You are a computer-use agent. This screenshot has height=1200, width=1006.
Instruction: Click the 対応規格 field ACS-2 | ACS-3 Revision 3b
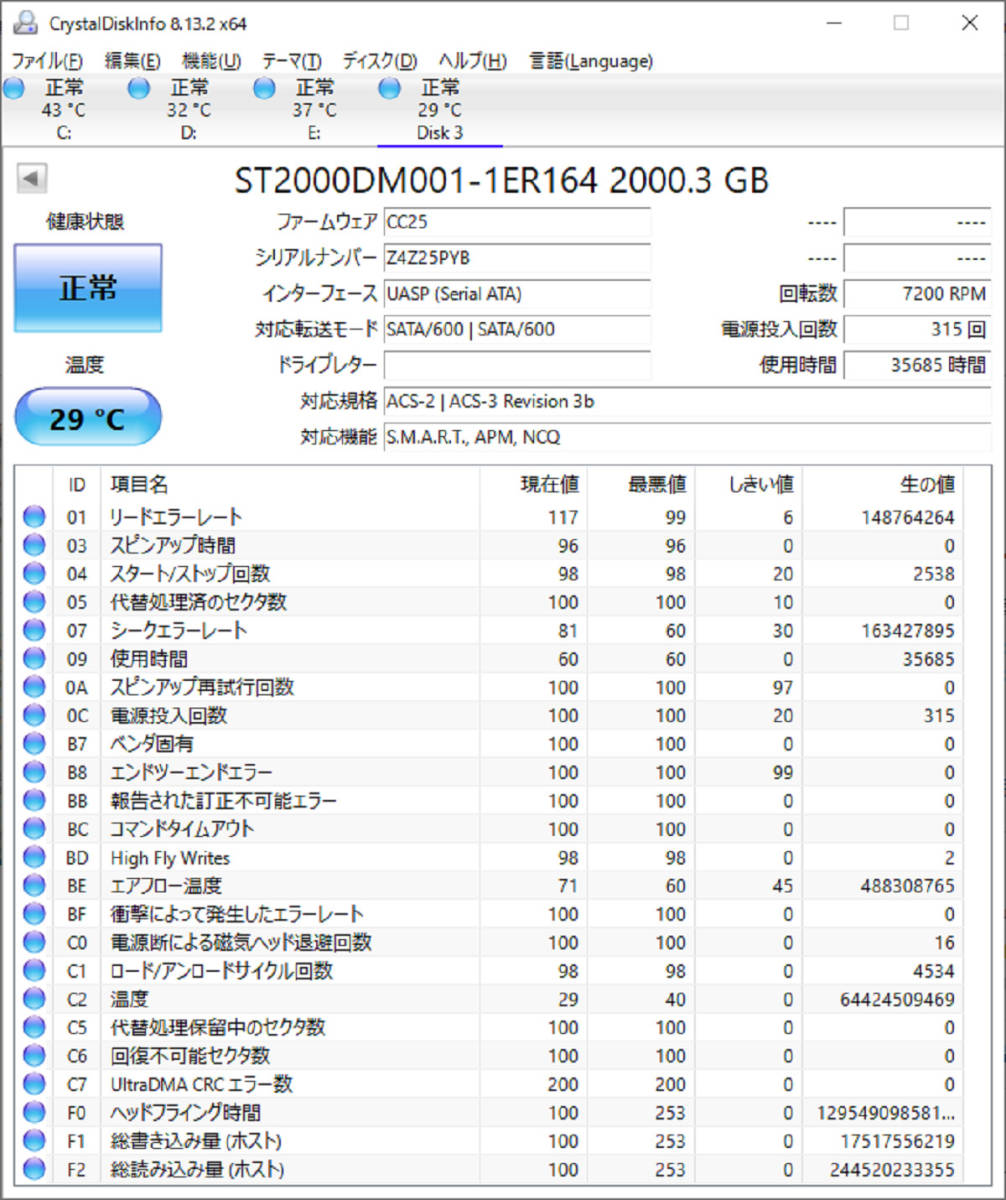687,401
